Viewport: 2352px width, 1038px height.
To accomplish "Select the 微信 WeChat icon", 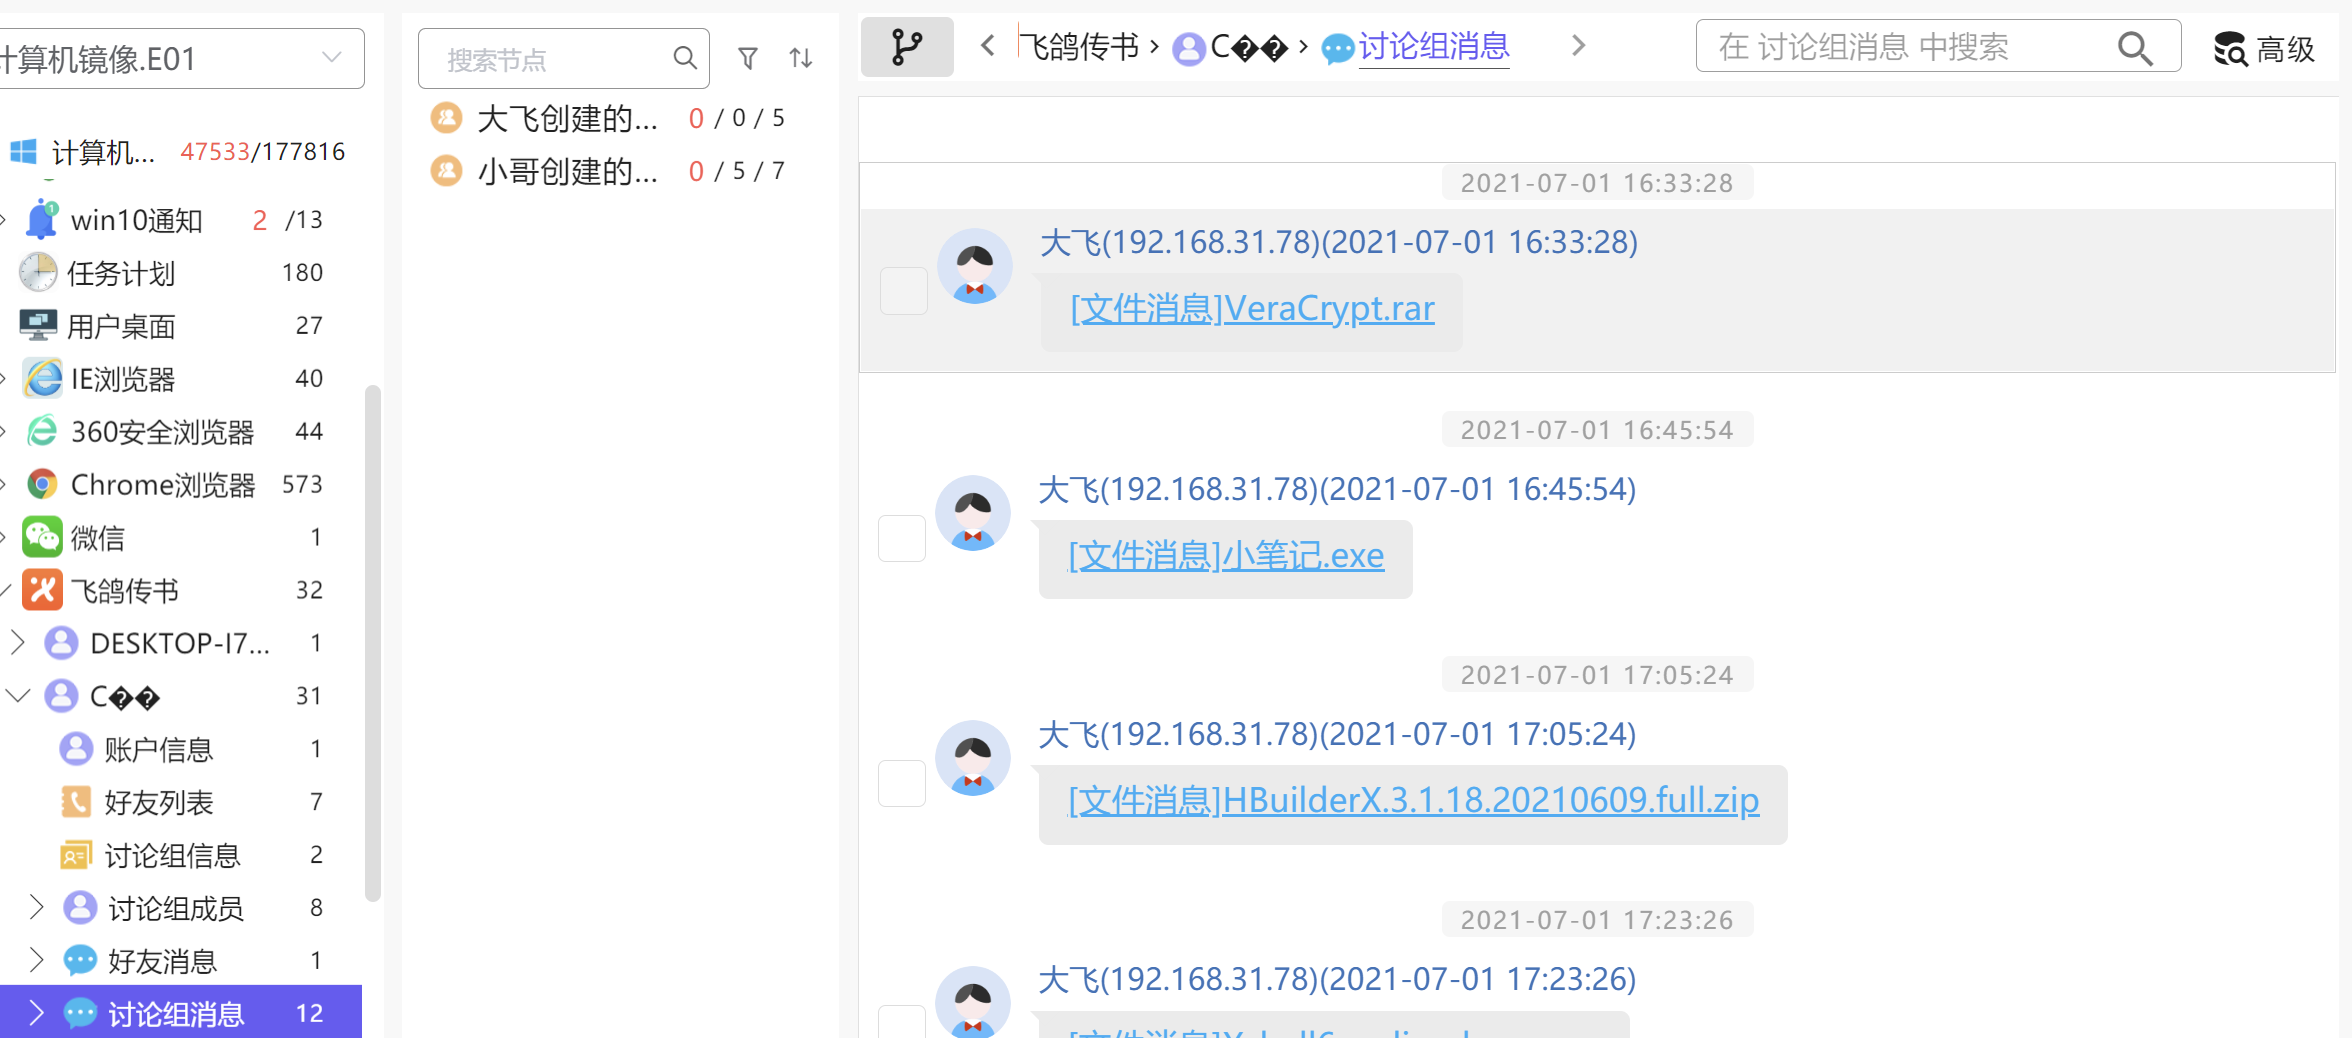I will [42, 538].
